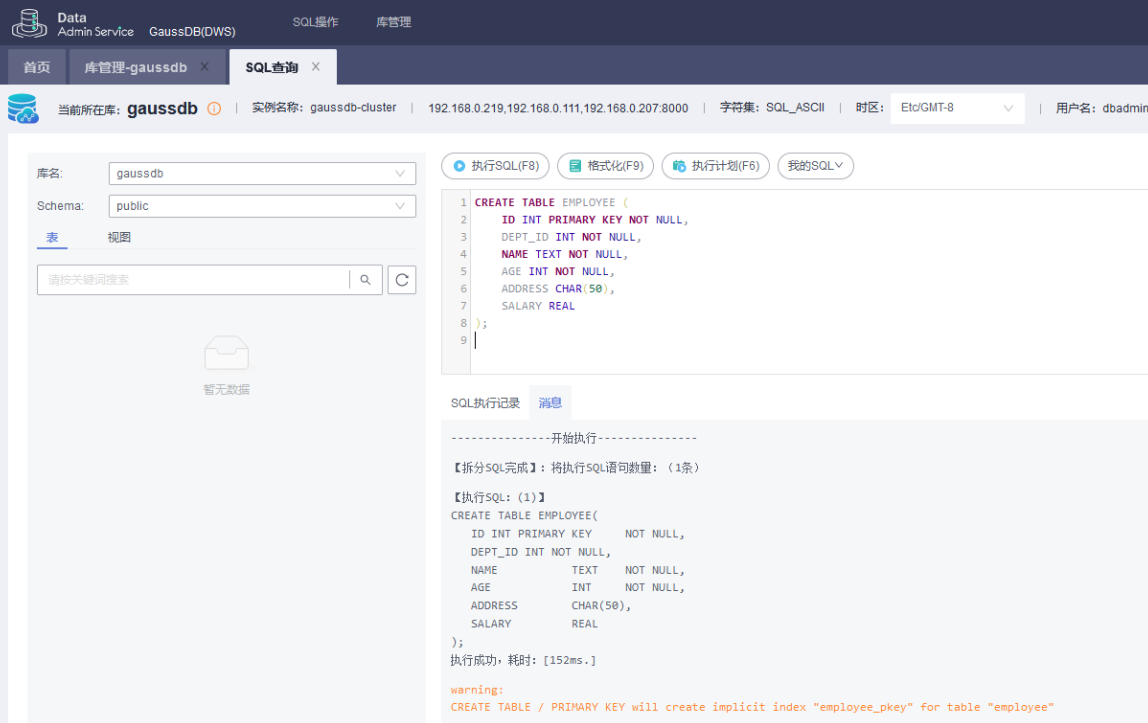Close the 库管理-gaussdb tab
This screenshot has height=723, width=1148.
click(205, 67)
